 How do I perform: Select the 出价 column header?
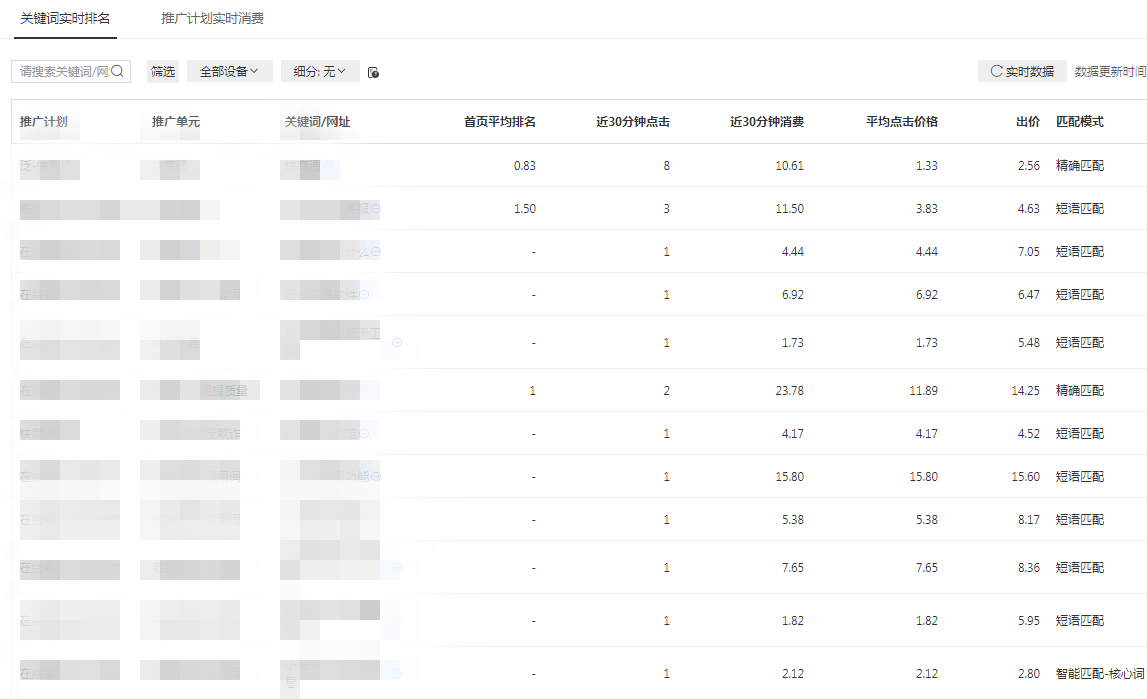coord(1027,122)
